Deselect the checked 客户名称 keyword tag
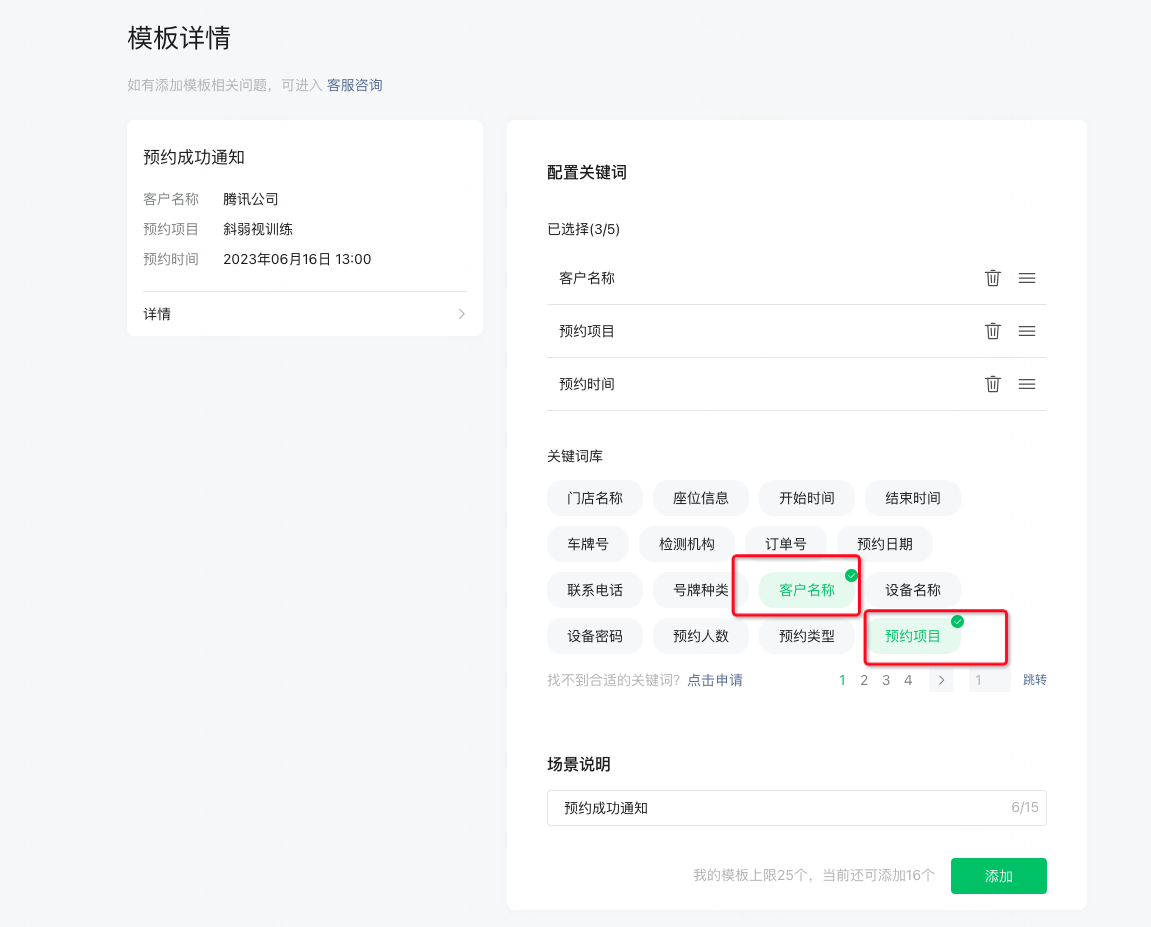This screenshot has height=927, width=1151. point(807,590)
